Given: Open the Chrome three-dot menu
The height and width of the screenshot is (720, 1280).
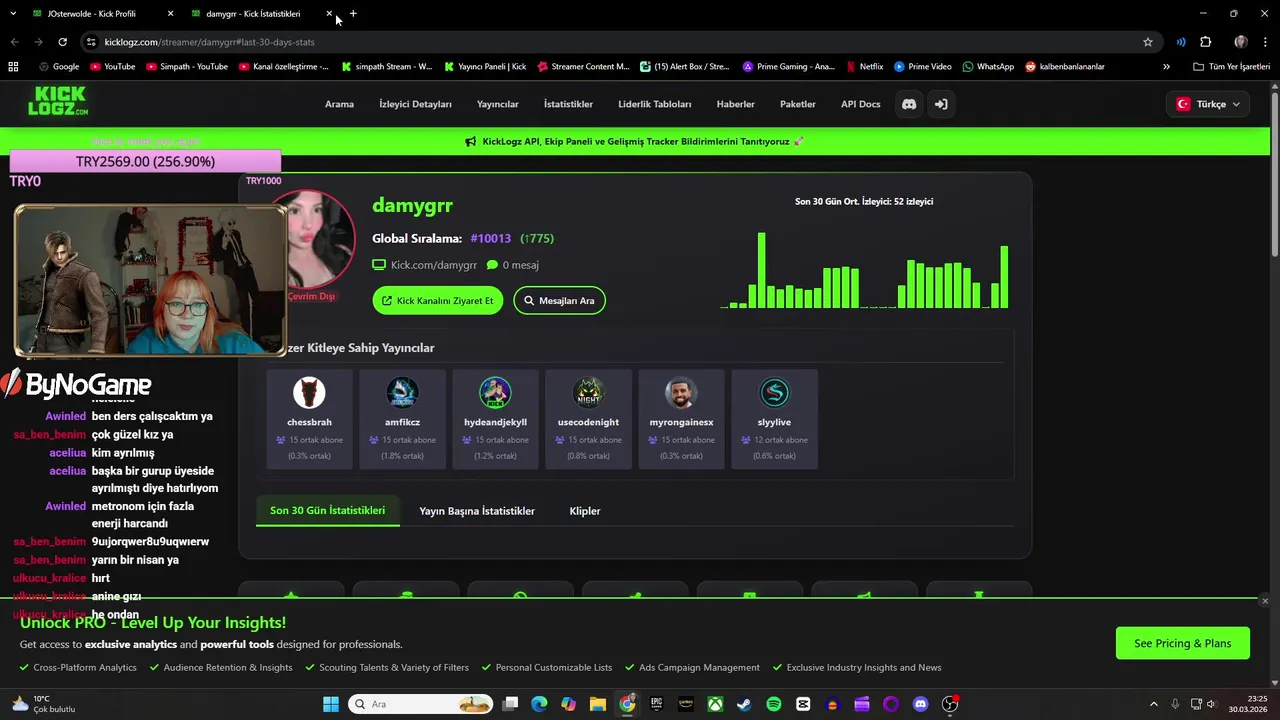Looking at the screenshot, I should pos(1265,42).
